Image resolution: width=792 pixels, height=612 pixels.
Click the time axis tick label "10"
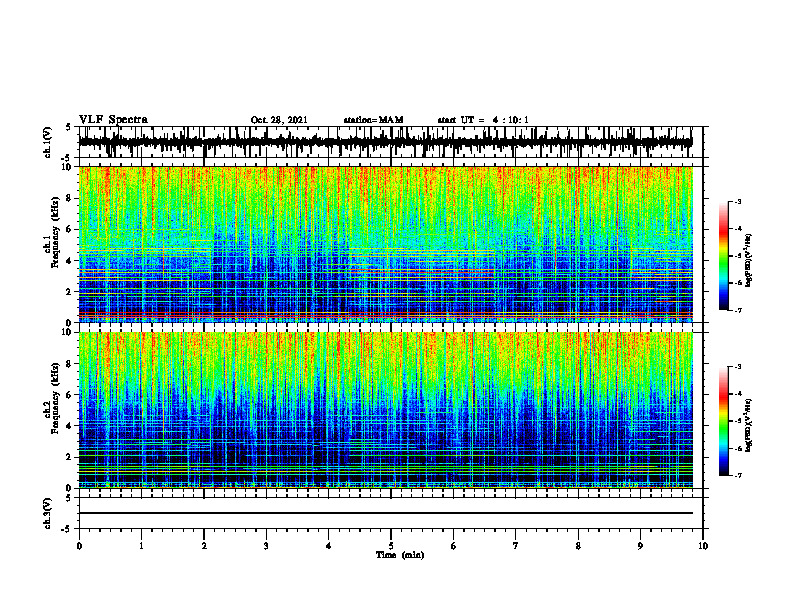(x=703, y=546)
